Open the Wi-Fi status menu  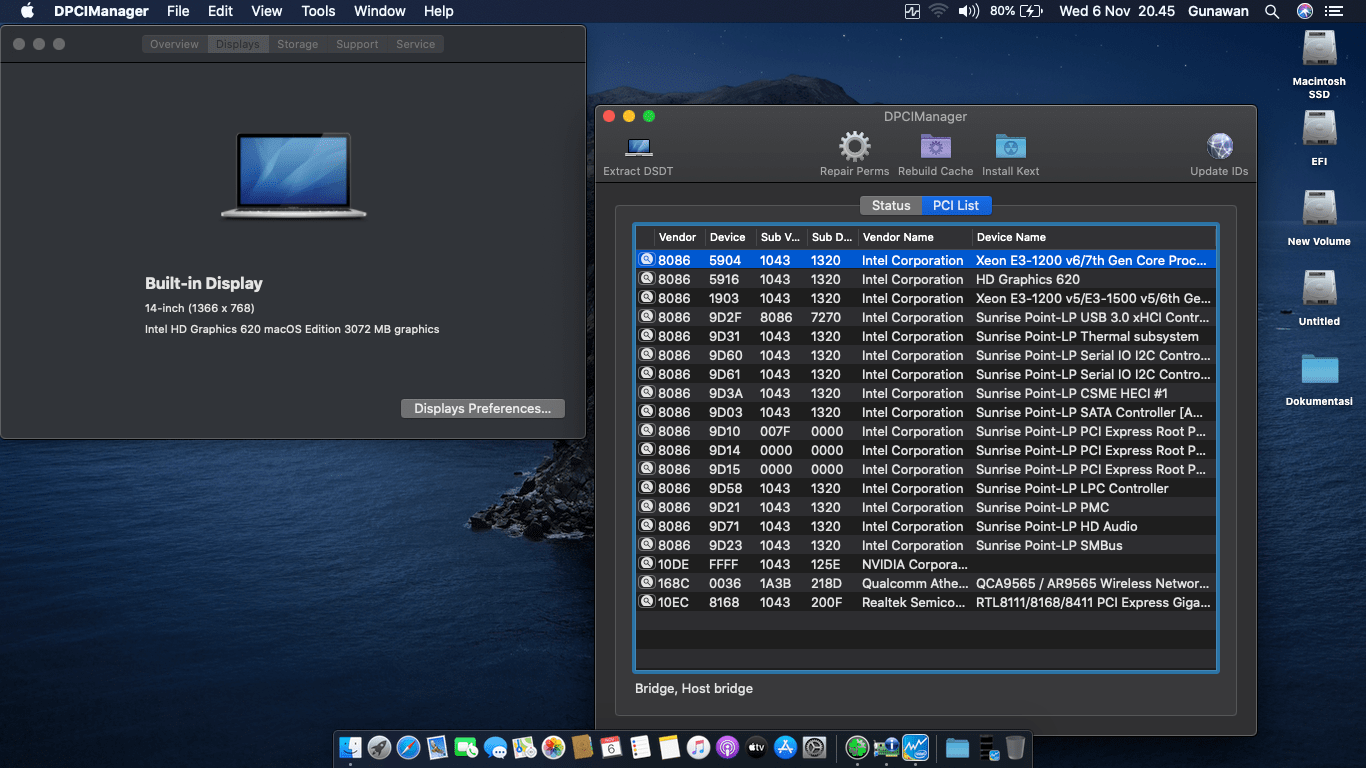(938, 11)
